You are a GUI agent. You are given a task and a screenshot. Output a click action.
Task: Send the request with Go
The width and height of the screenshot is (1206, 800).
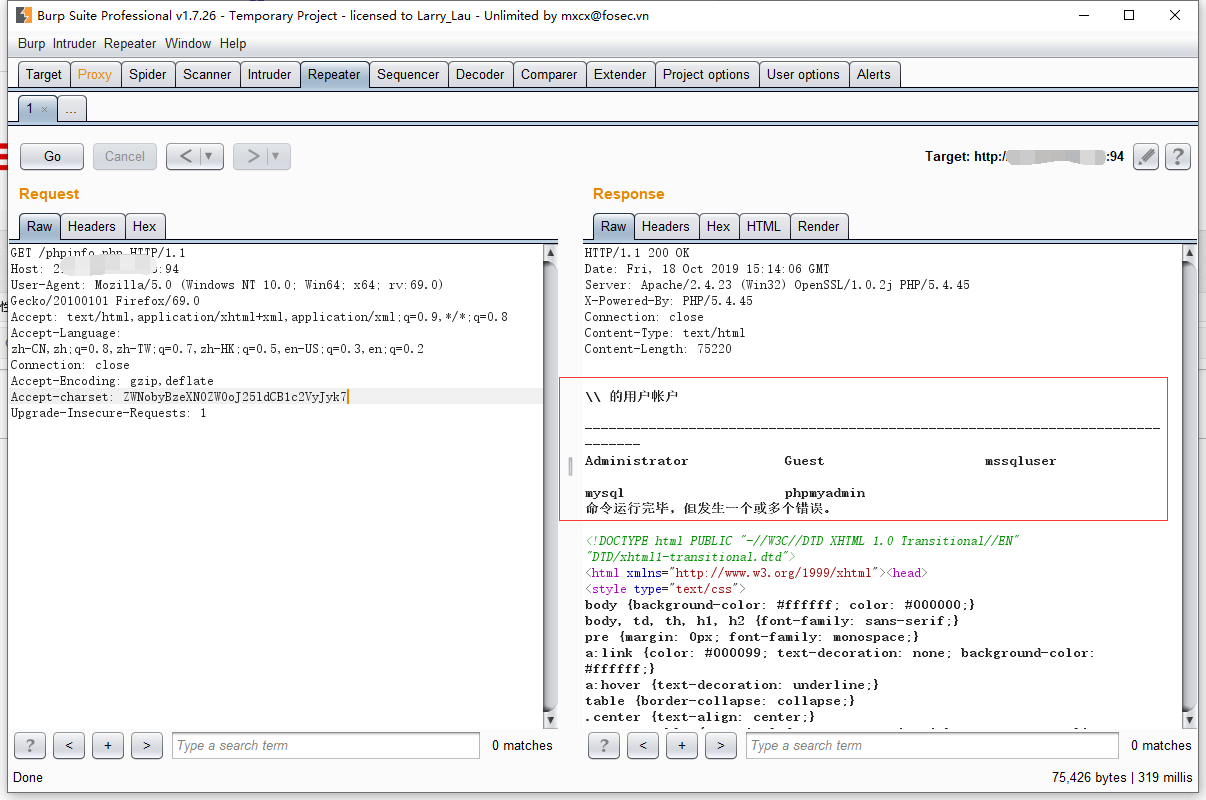click(x=53, y=156)
